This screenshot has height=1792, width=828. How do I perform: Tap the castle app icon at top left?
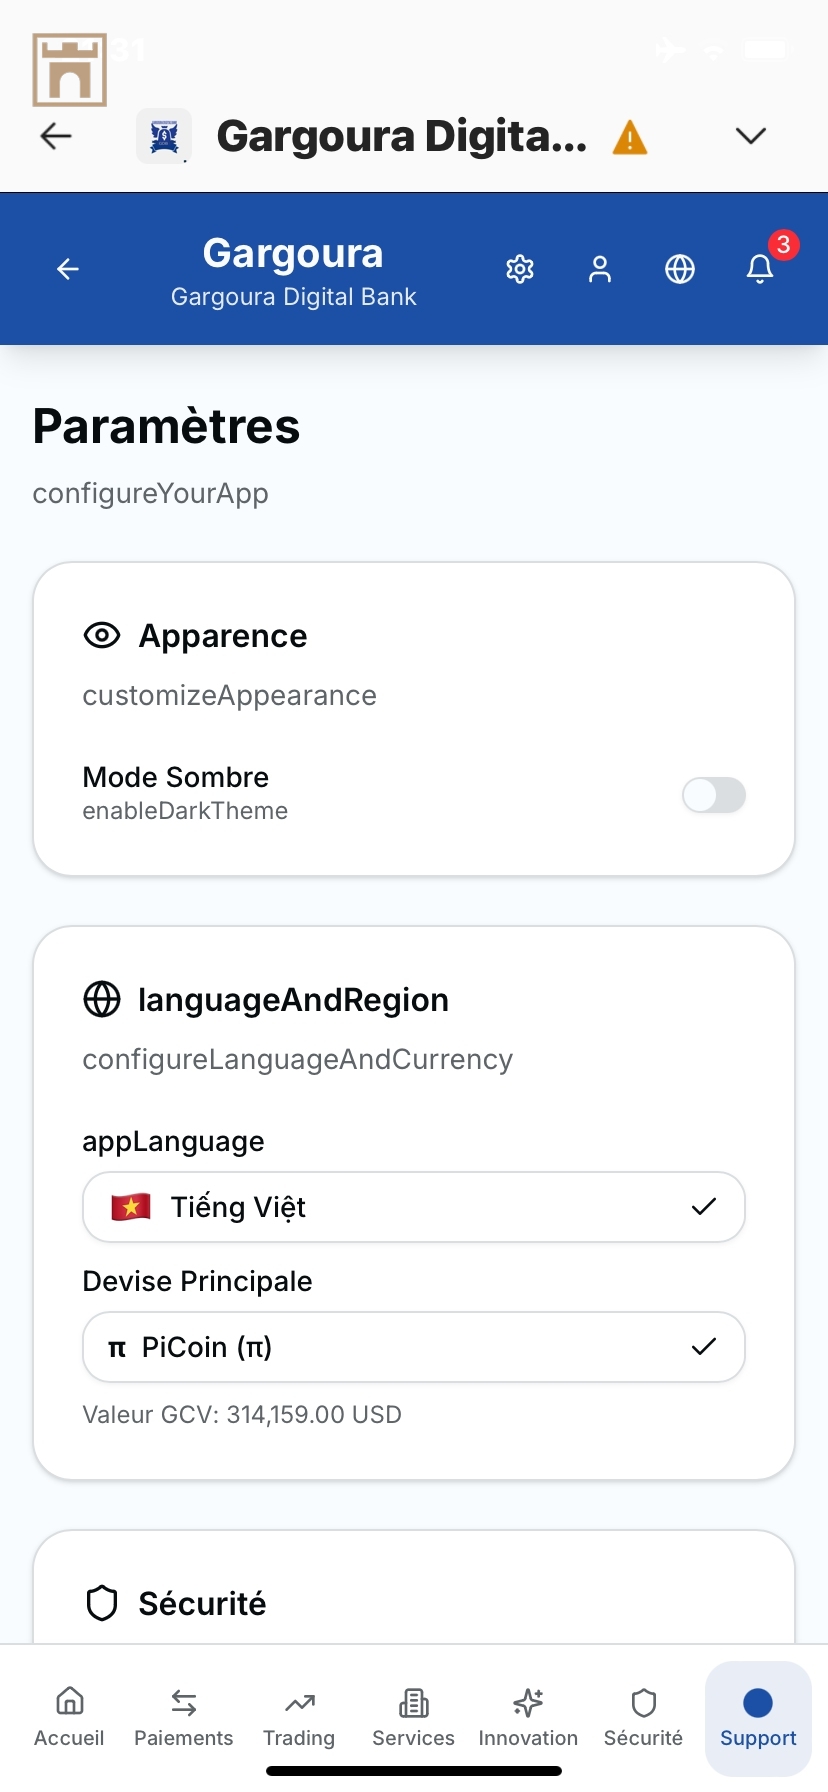tap(69, 70)
